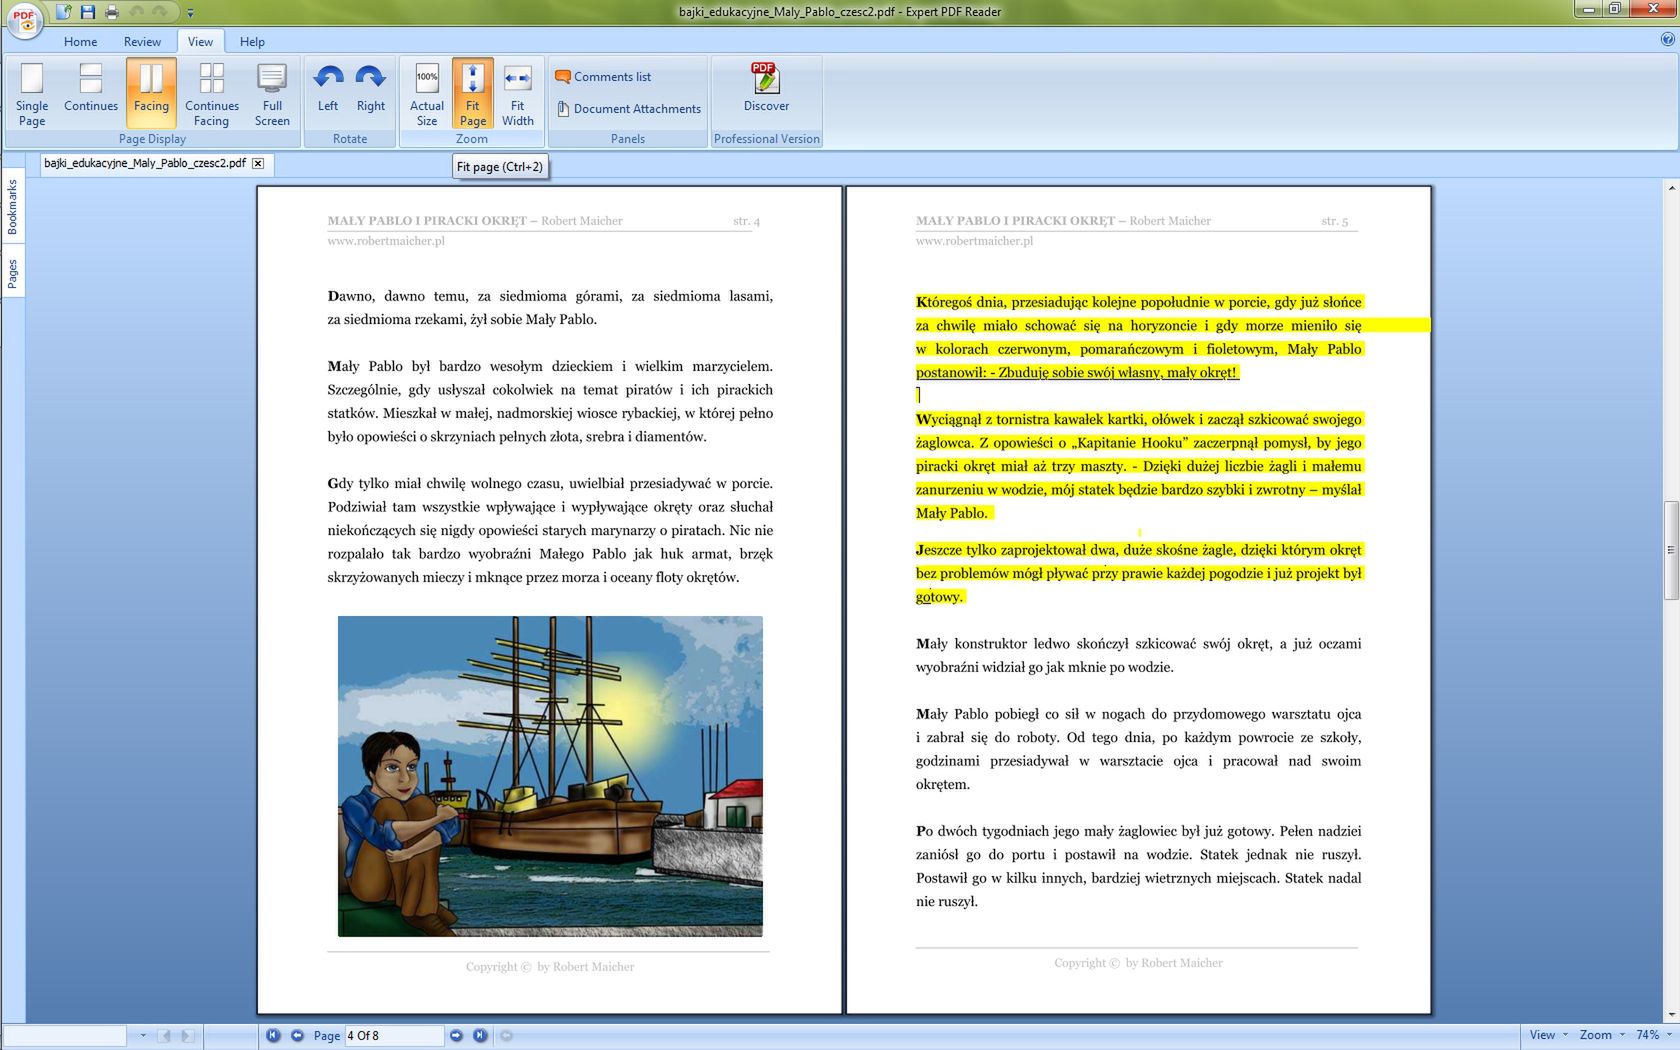Image resolution: width=1680 pixels, height=1050 pixels.
Task: Click the page header 'str. 5'
Action: click(1334, 221)
